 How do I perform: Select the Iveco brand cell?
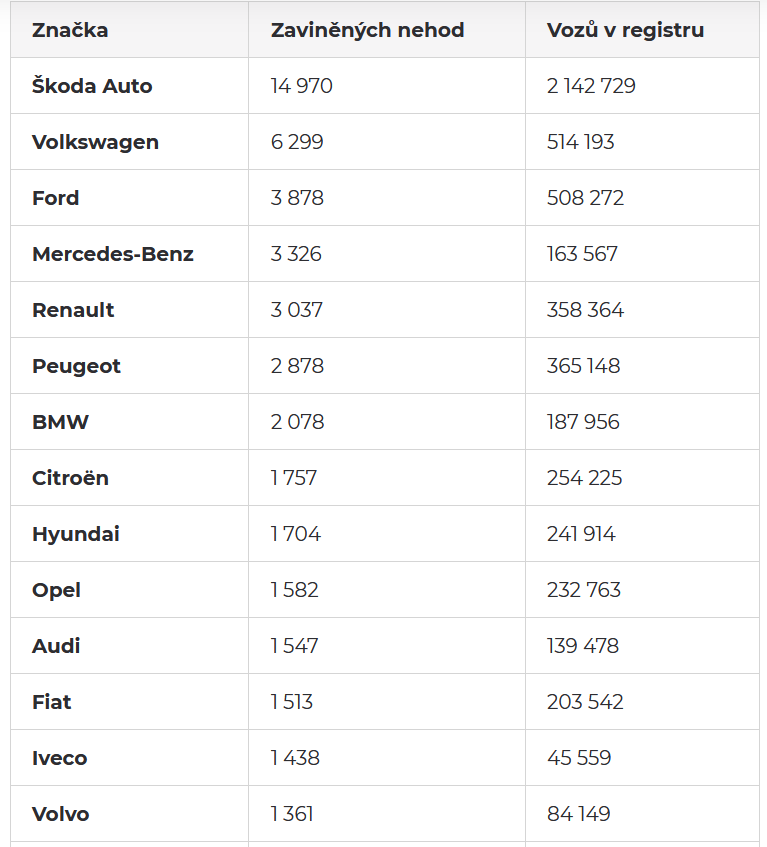(60, 758)
